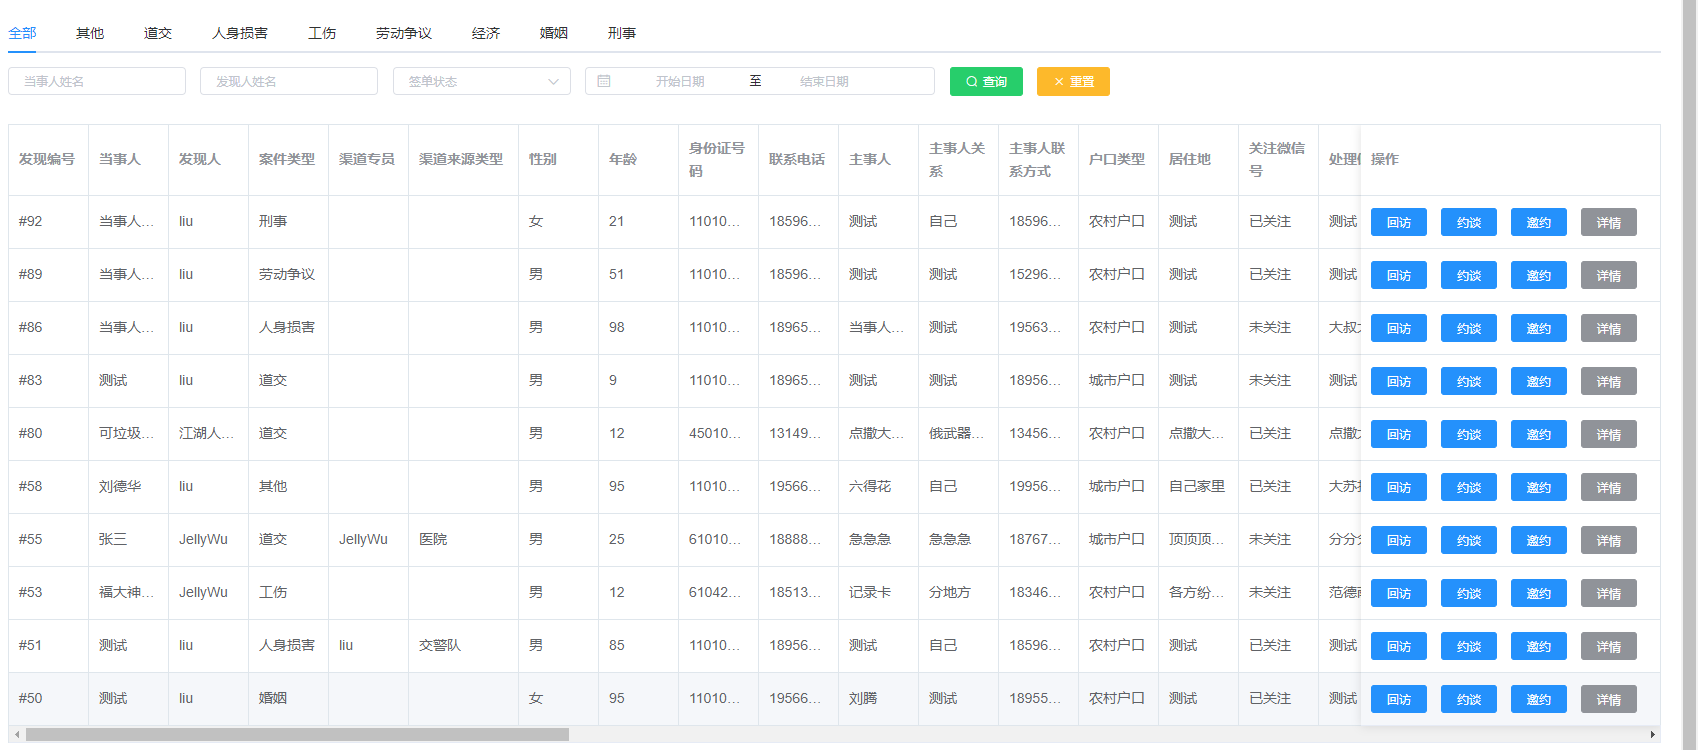Expand the 签单状态 dropdown
The image size is (1698, 750).
(482, 81)
